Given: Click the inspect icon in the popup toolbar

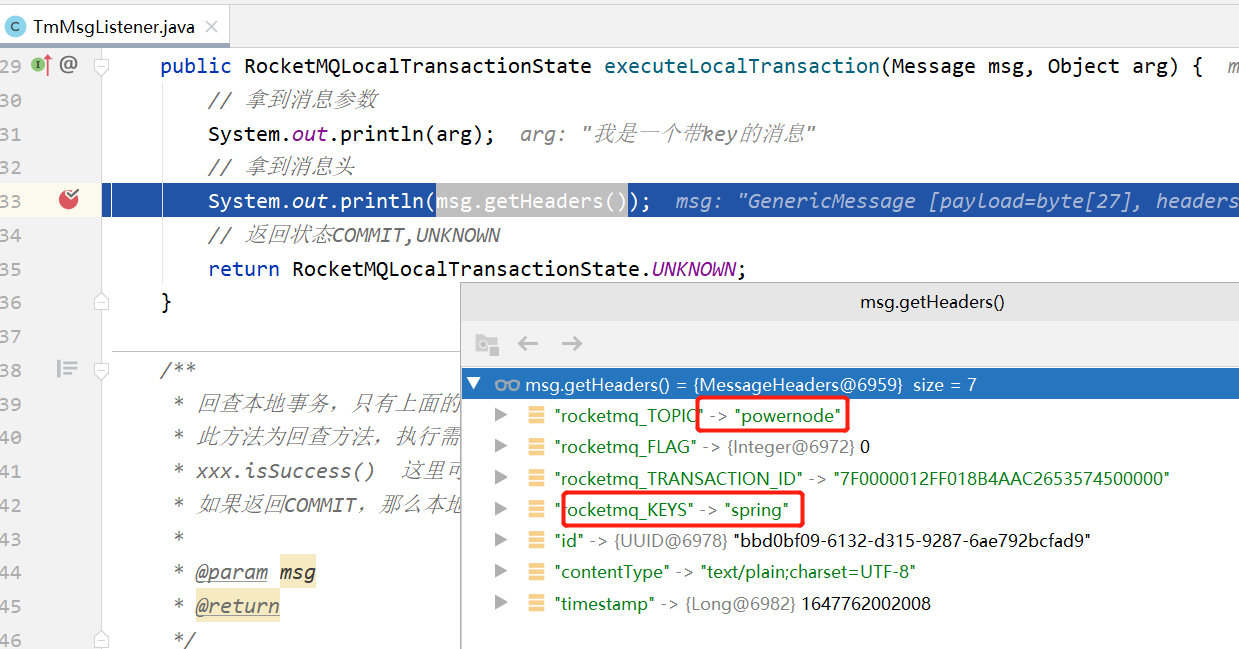Looking at the screenshot, I should (x=487, y=343).
